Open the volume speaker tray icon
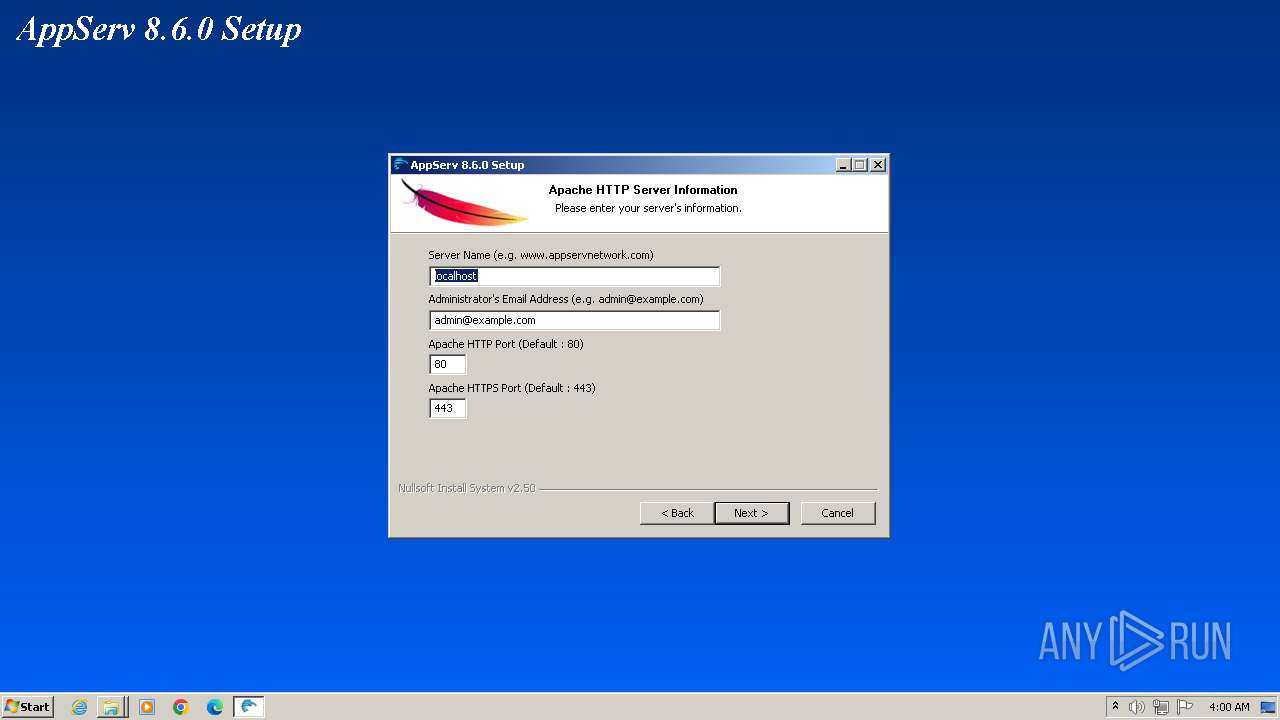 tap(1137, 707)
